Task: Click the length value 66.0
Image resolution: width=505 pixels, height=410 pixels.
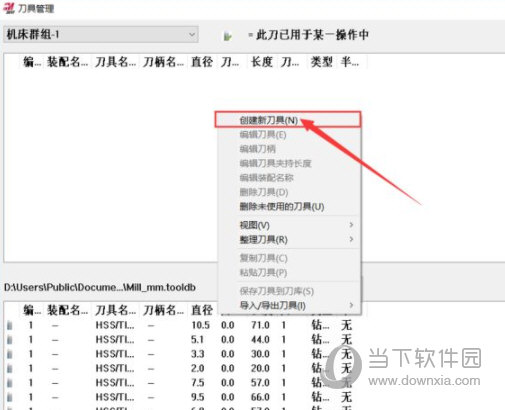Action: (260, 397)
